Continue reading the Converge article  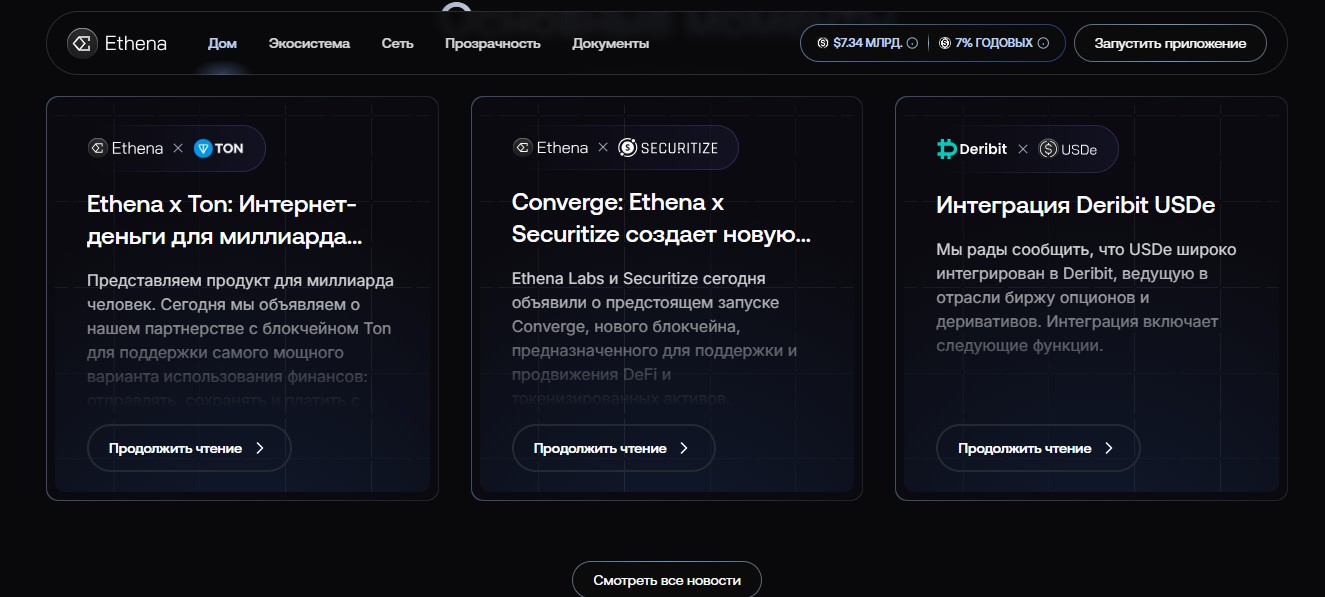coord(614,448)
